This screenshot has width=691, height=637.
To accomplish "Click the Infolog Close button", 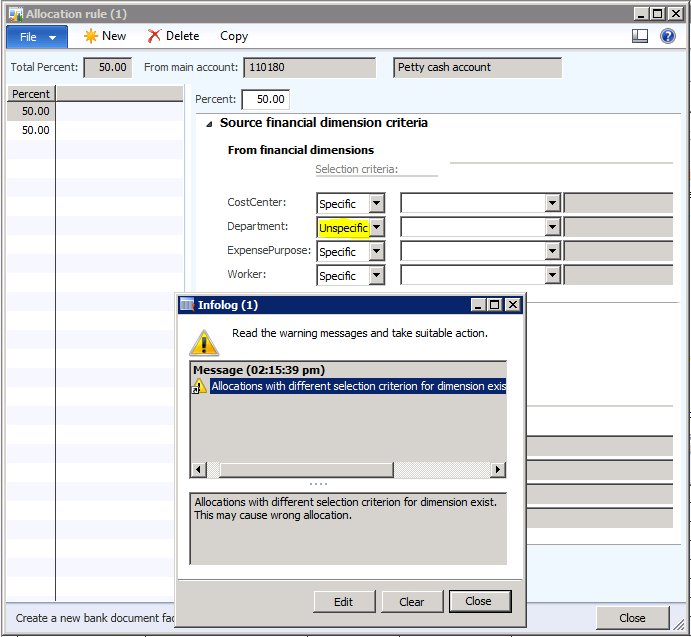I will pyautogui.click(x=478, y=602).
